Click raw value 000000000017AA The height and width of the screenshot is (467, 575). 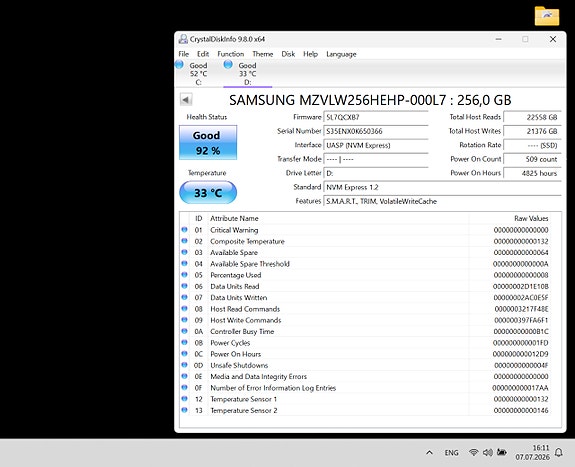520,388
